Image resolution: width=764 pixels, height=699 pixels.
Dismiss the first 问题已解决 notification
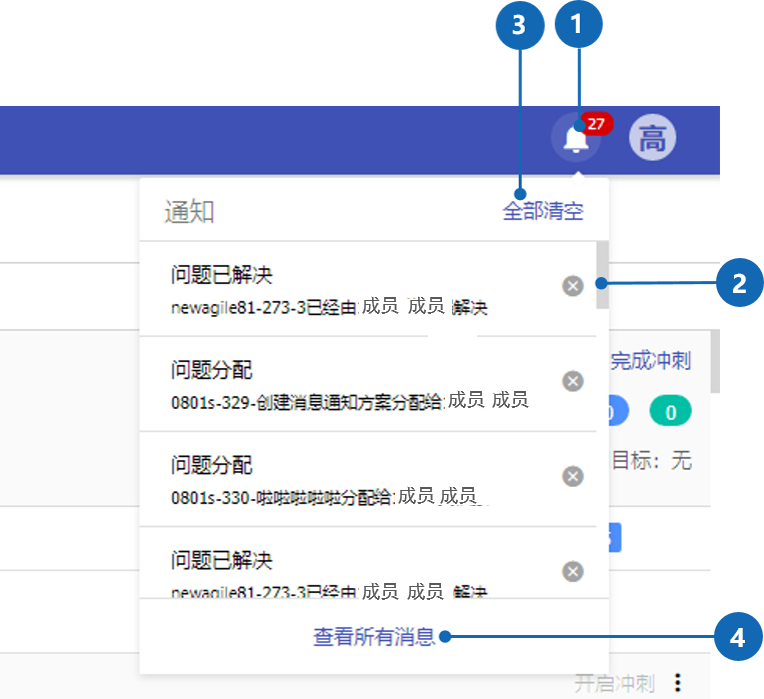point(572,287)
